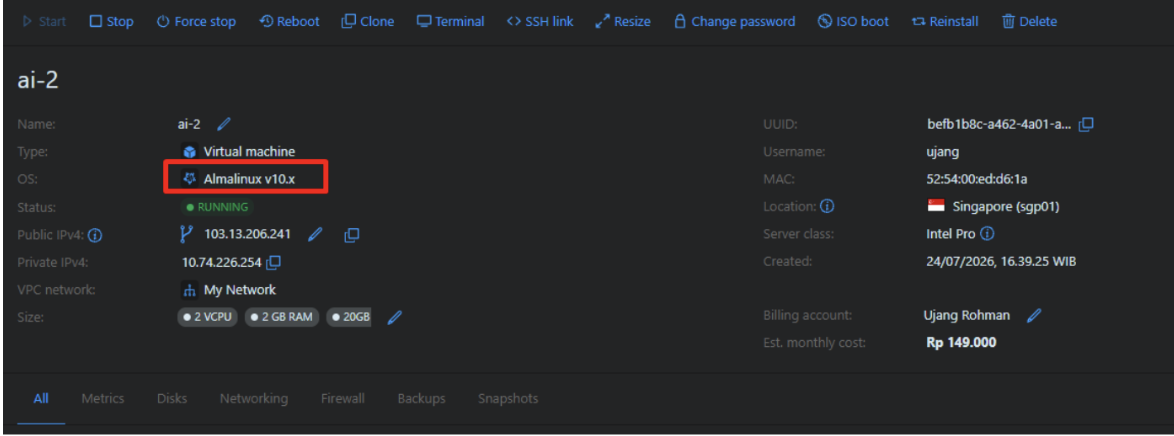Click the Almalinux OS icon
The image size is (1174, 436).
click(189, 178)
